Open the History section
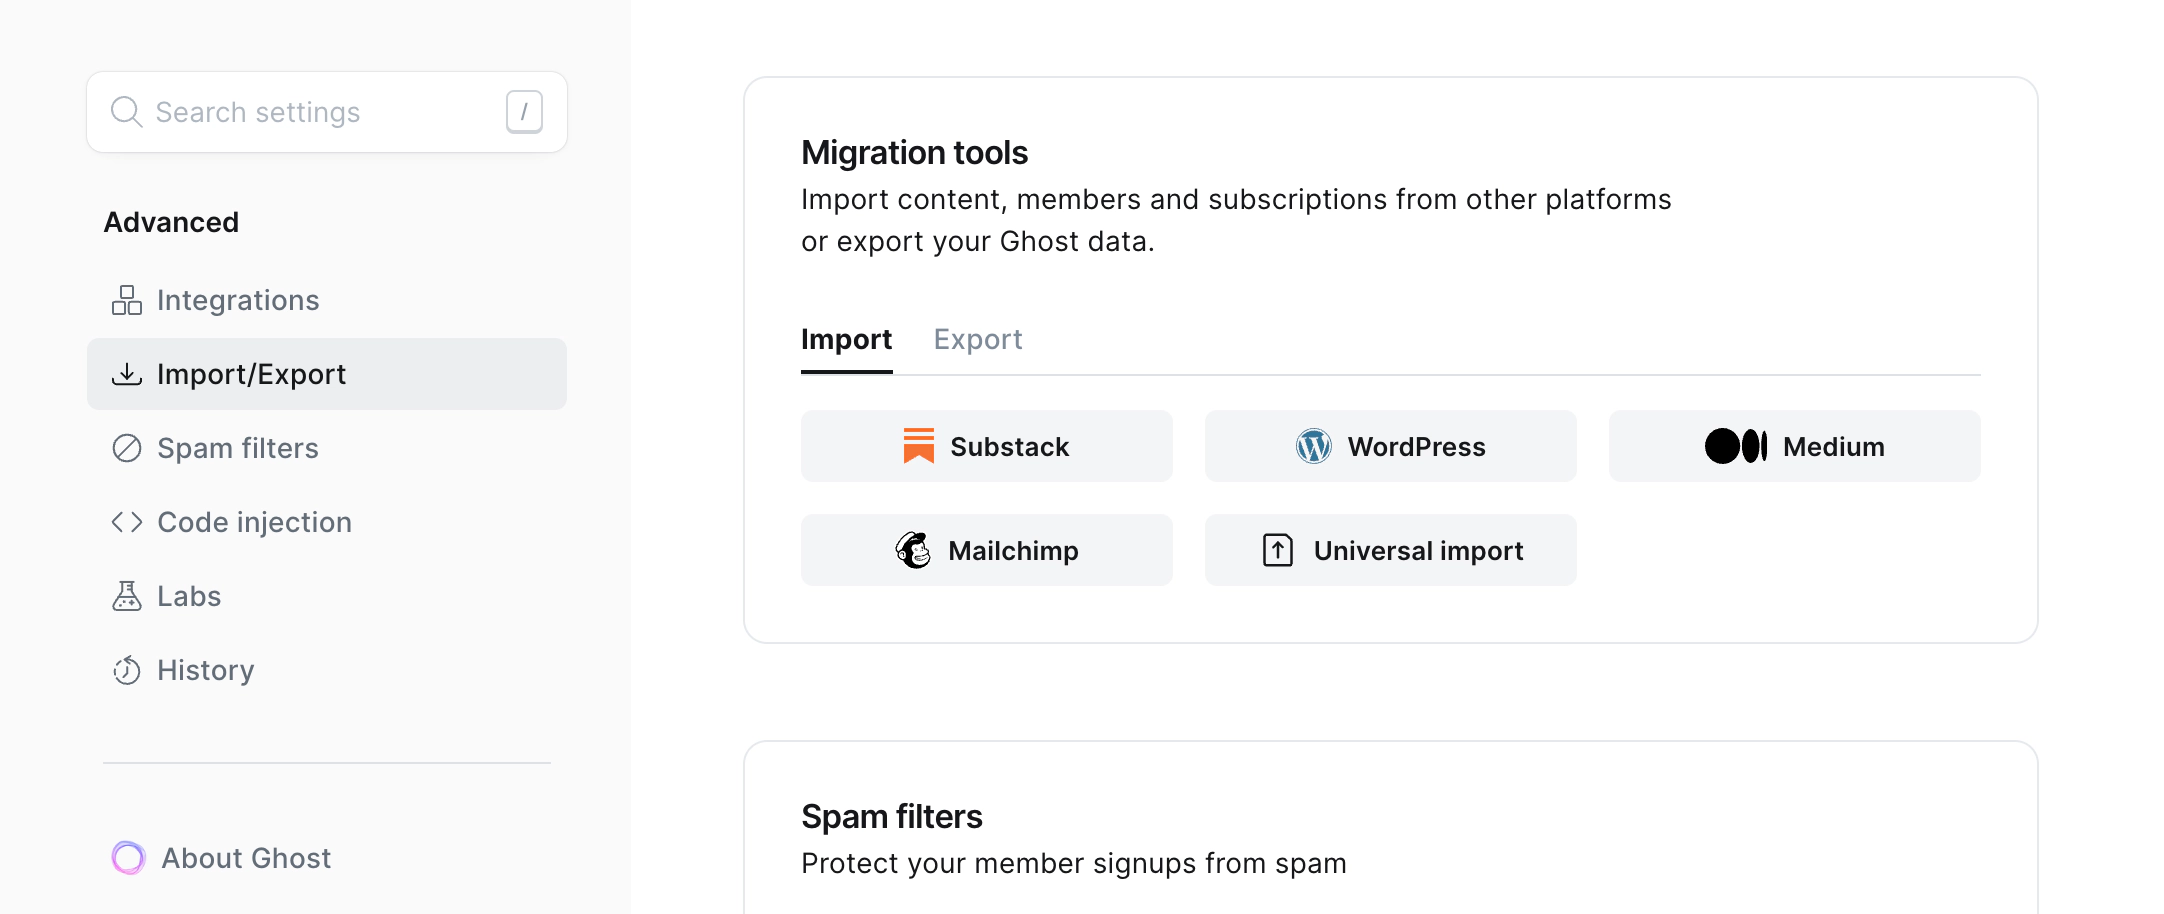The width and height of the screenshot is (2164, 914). 327,670
